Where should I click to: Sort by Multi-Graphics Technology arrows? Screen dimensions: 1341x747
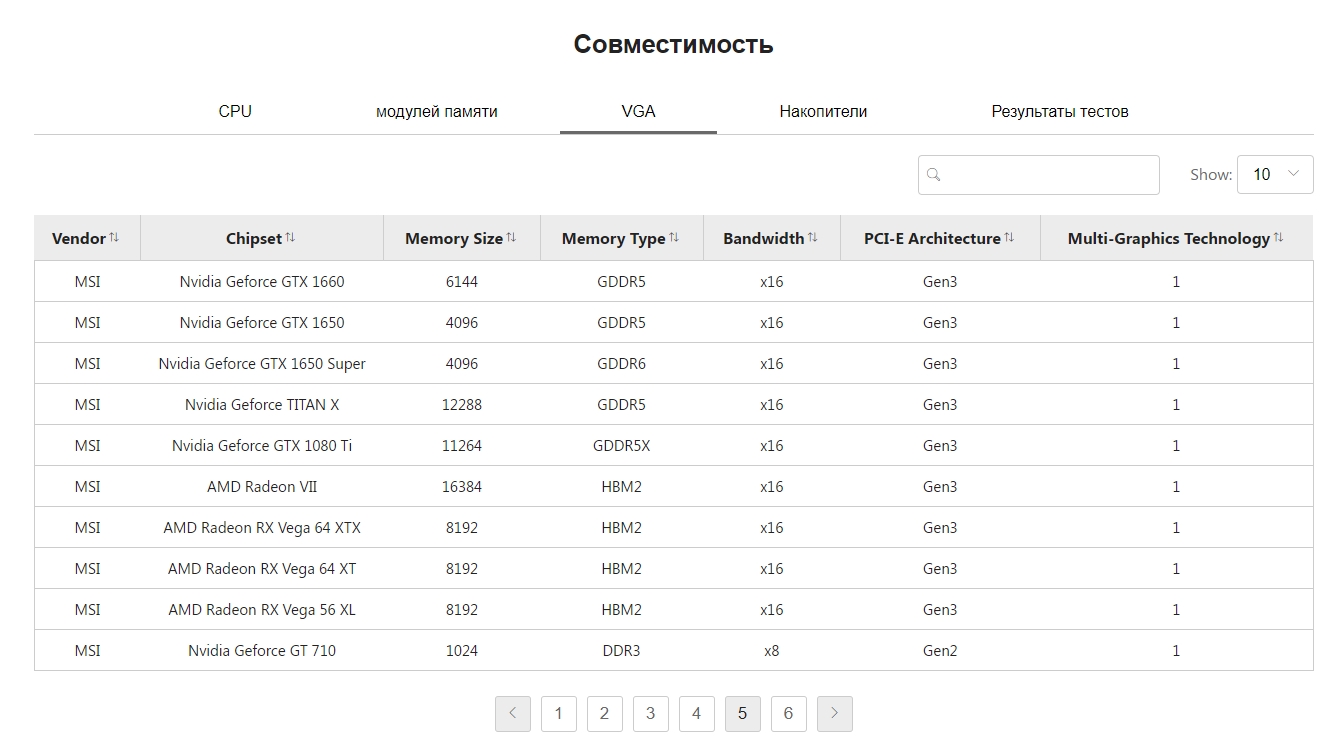coord(1278,238)
